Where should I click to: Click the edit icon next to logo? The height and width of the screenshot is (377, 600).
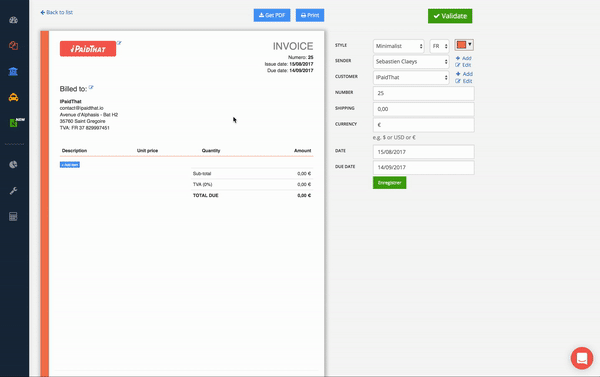pyautogui.click(x=119, y=43)
